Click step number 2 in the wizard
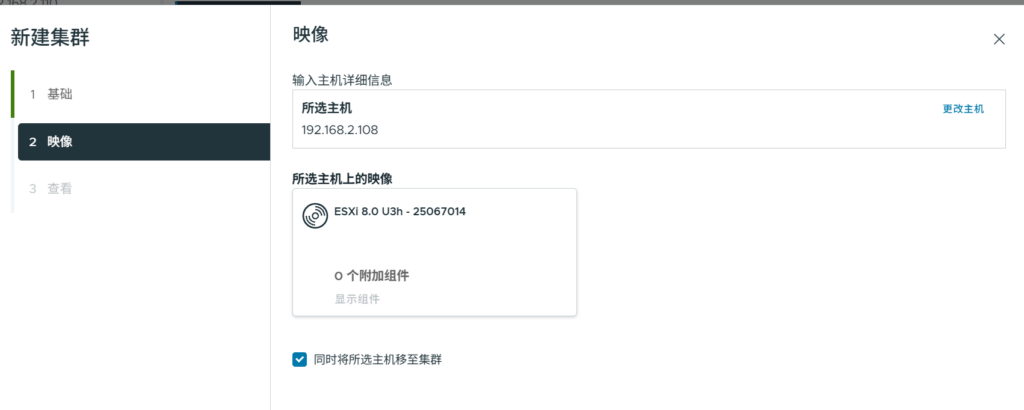Image resolution: width=1024 pixels, height=410 pixels. click(32, 142)
